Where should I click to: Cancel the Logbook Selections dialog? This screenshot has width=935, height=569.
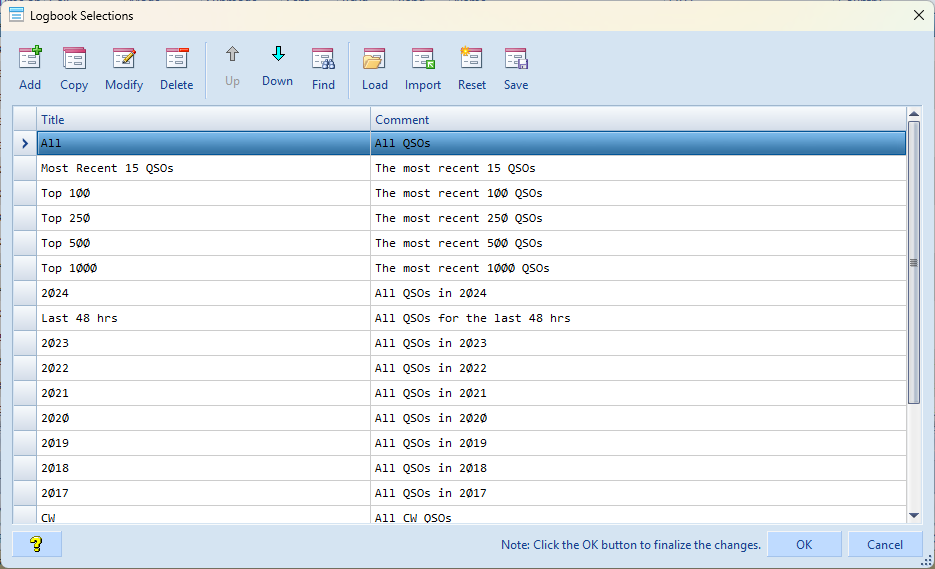pos(884,544)
